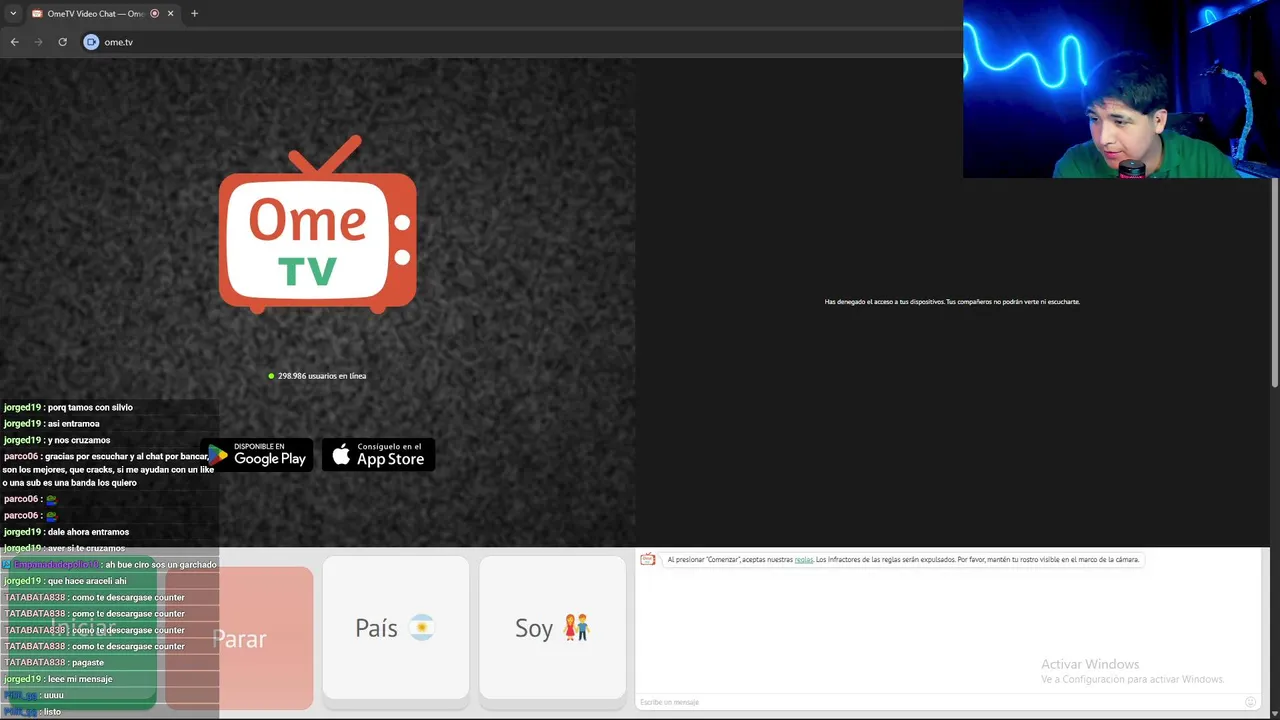Click the '298.986 usuarios en línea' text
Screen dimensions: 1280x720
(322, 376)
